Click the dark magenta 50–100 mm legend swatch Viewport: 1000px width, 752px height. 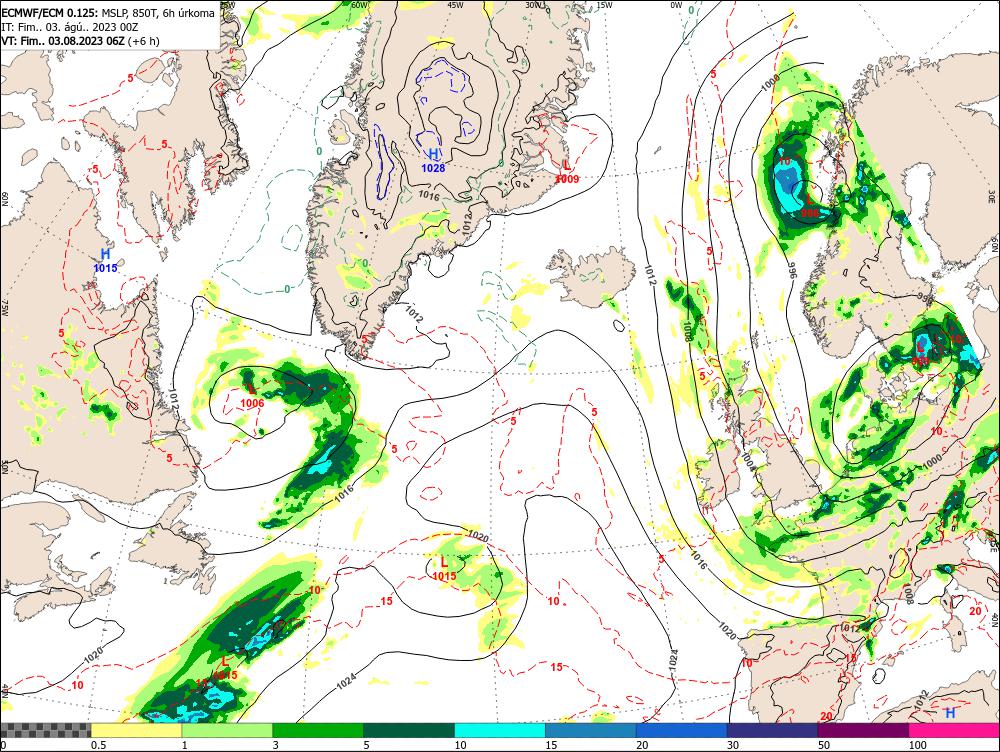863,730
